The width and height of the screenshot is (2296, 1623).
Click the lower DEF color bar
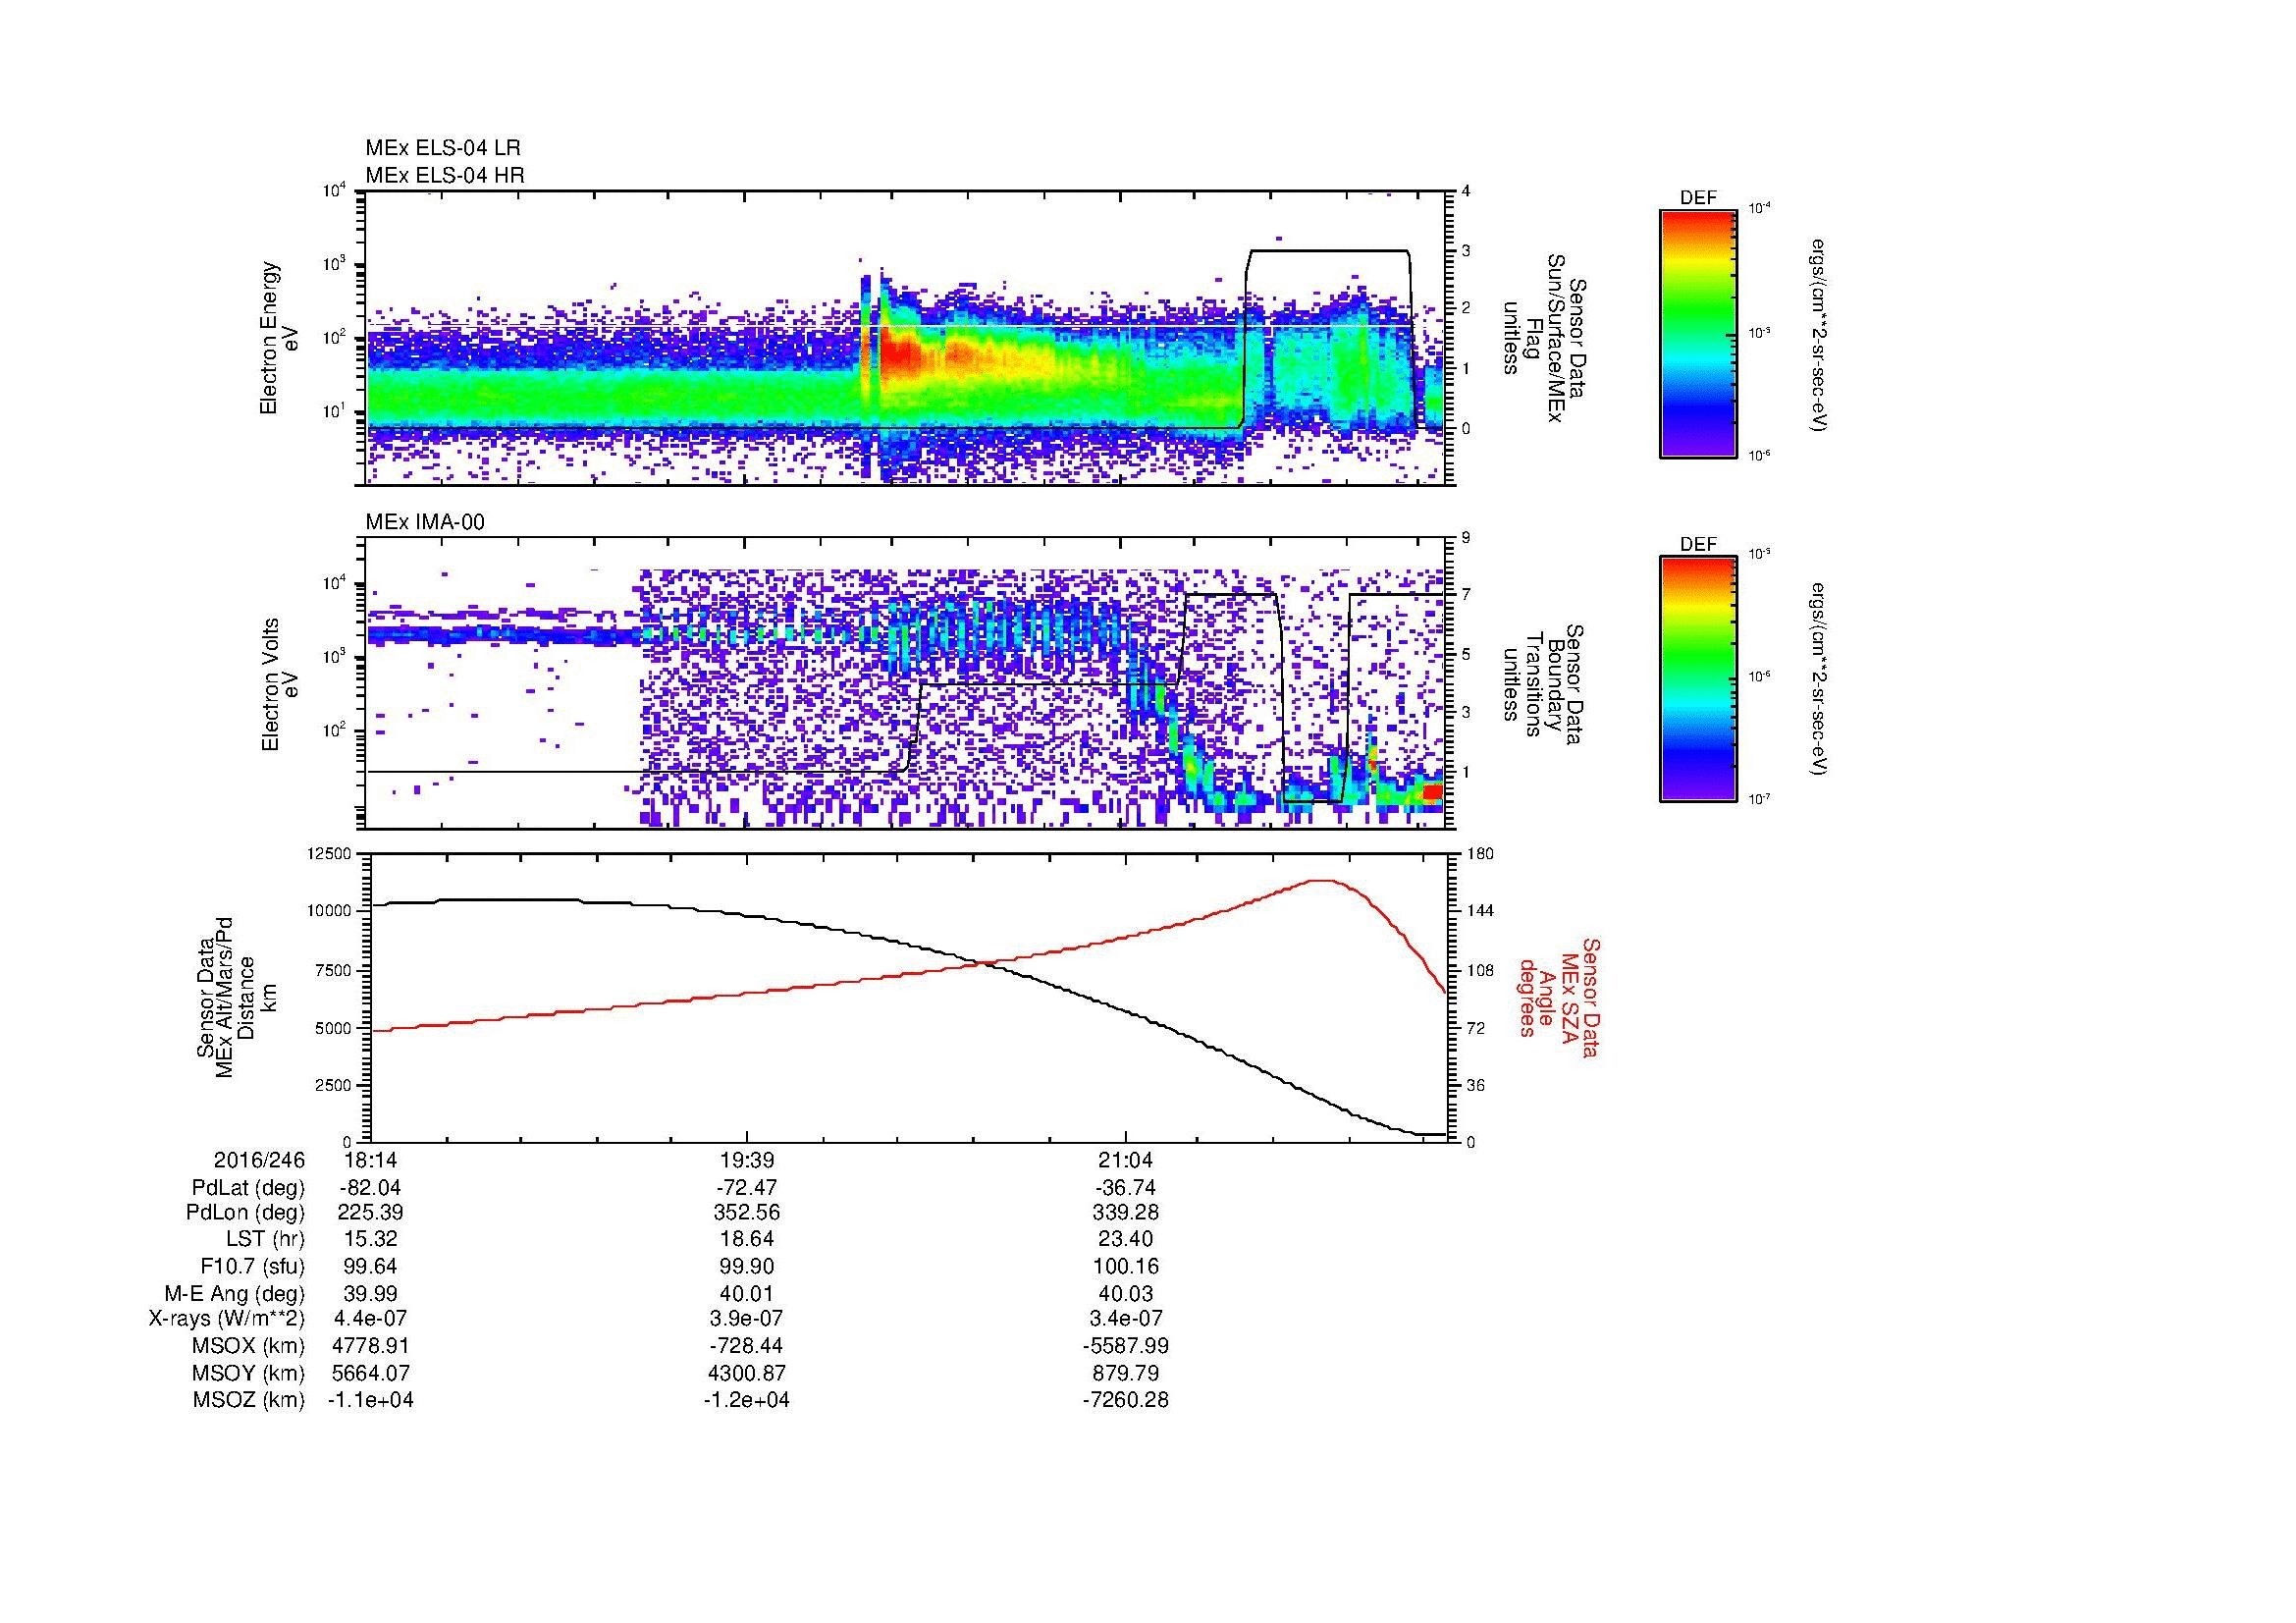[x=1698, y=679]
